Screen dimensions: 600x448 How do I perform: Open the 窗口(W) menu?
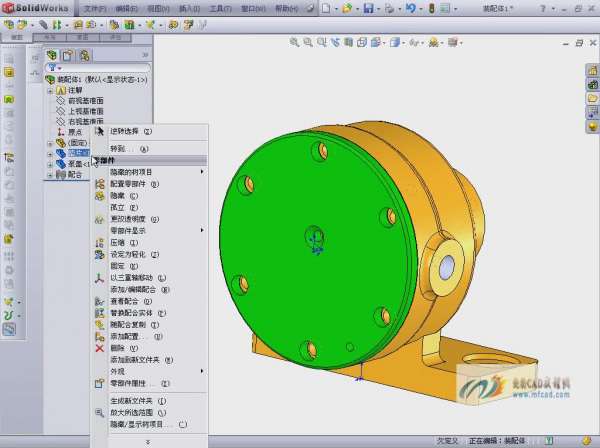[x=253, y=8]
